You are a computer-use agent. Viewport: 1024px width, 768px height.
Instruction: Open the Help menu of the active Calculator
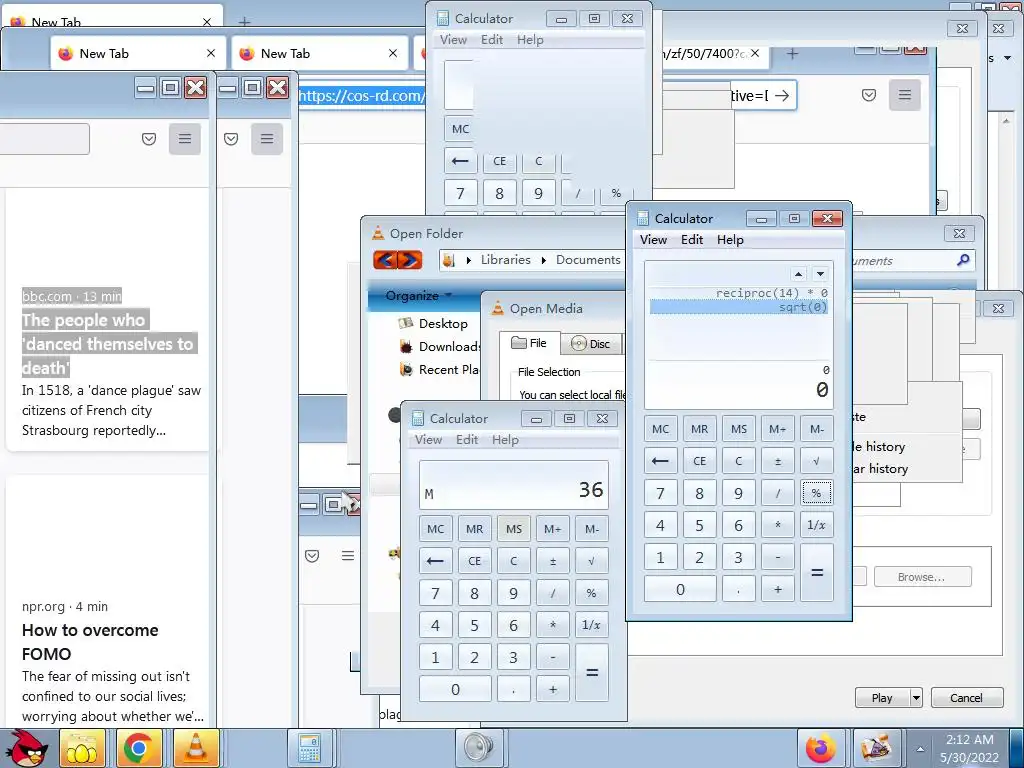coord(730,240)
